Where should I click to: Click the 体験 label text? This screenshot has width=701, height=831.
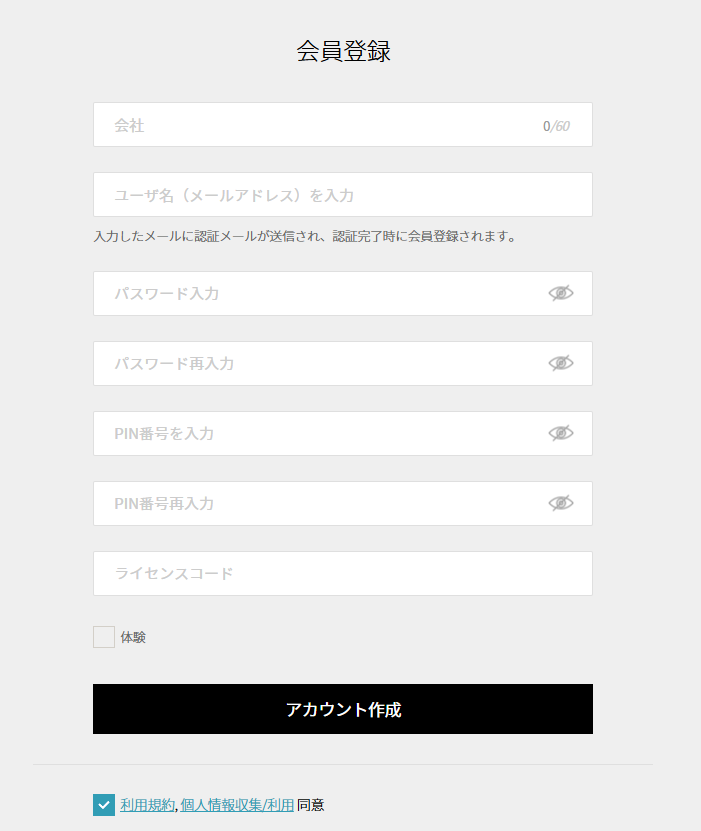tap(133, 637)
